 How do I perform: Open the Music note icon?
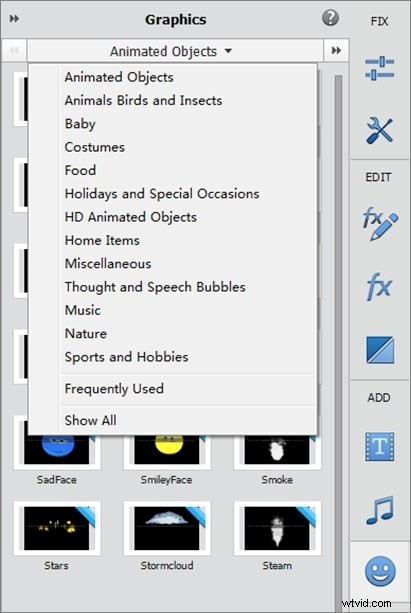point(380,510)
